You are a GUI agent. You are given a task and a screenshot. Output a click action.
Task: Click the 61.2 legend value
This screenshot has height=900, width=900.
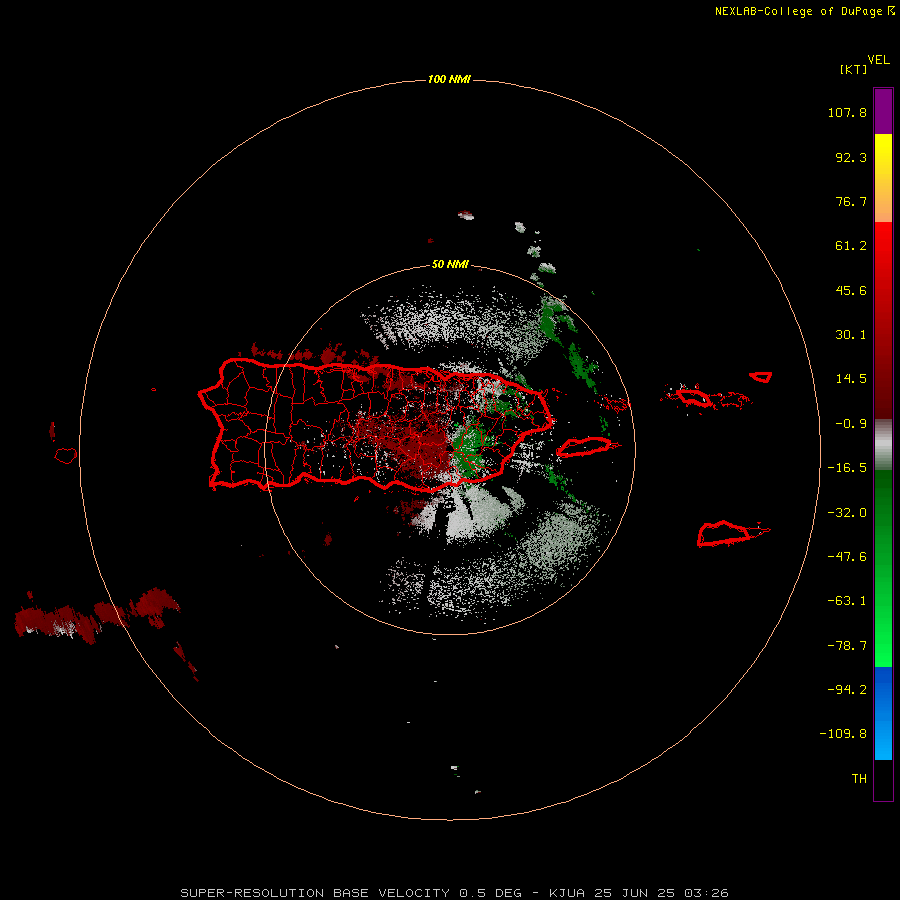coord(851,246)
